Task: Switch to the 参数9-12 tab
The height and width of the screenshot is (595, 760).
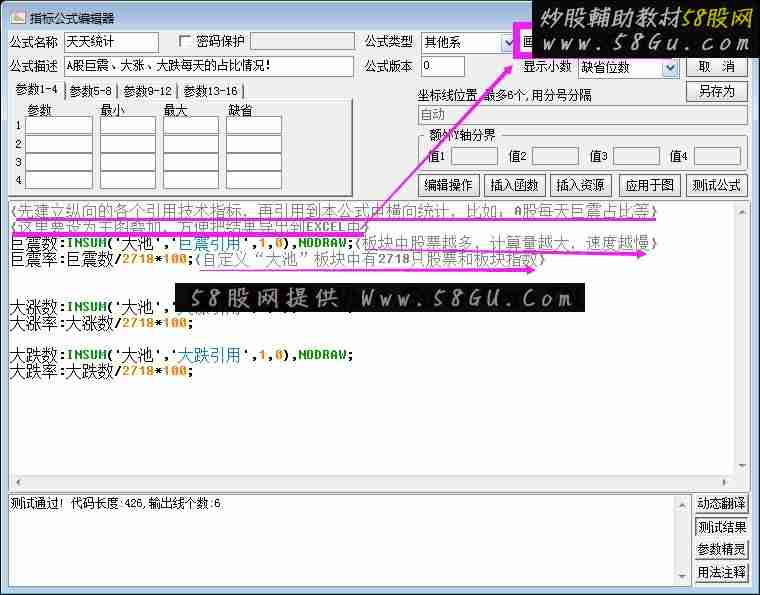Action: tap(147, 91)
